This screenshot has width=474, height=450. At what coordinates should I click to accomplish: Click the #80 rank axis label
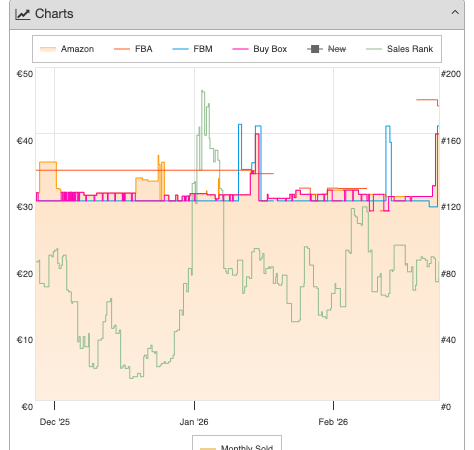pos(448,274)
